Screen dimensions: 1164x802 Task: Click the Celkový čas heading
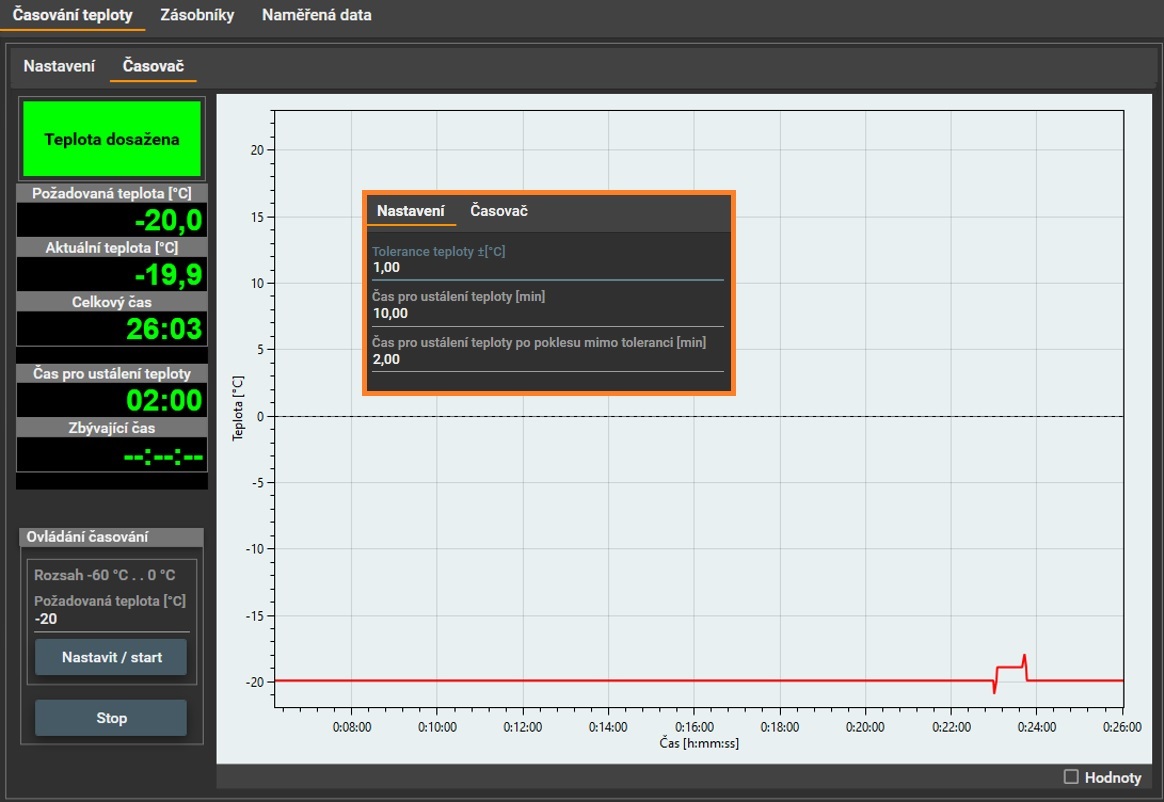(x=112, y=302)
